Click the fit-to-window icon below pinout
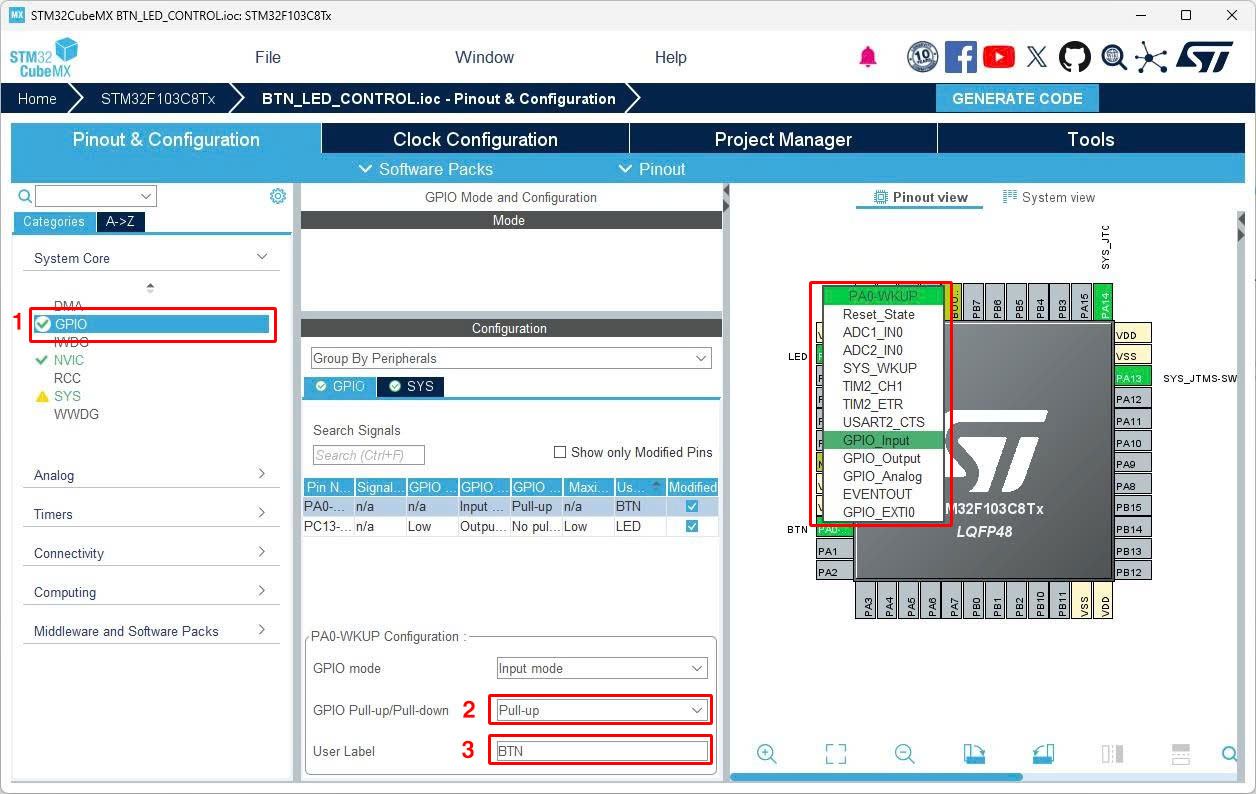The width and height of the screenshot is (1256, 794). pyautogui.click(x=836, y=754)
